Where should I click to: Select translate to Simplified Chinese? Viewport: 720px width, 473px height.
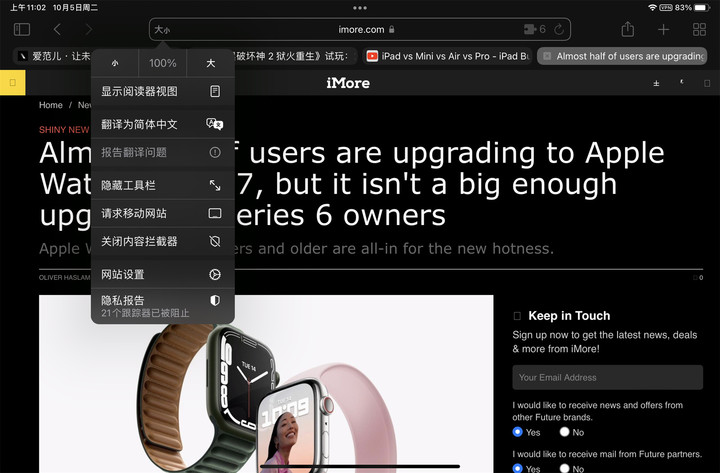click(x=162, y=124)
